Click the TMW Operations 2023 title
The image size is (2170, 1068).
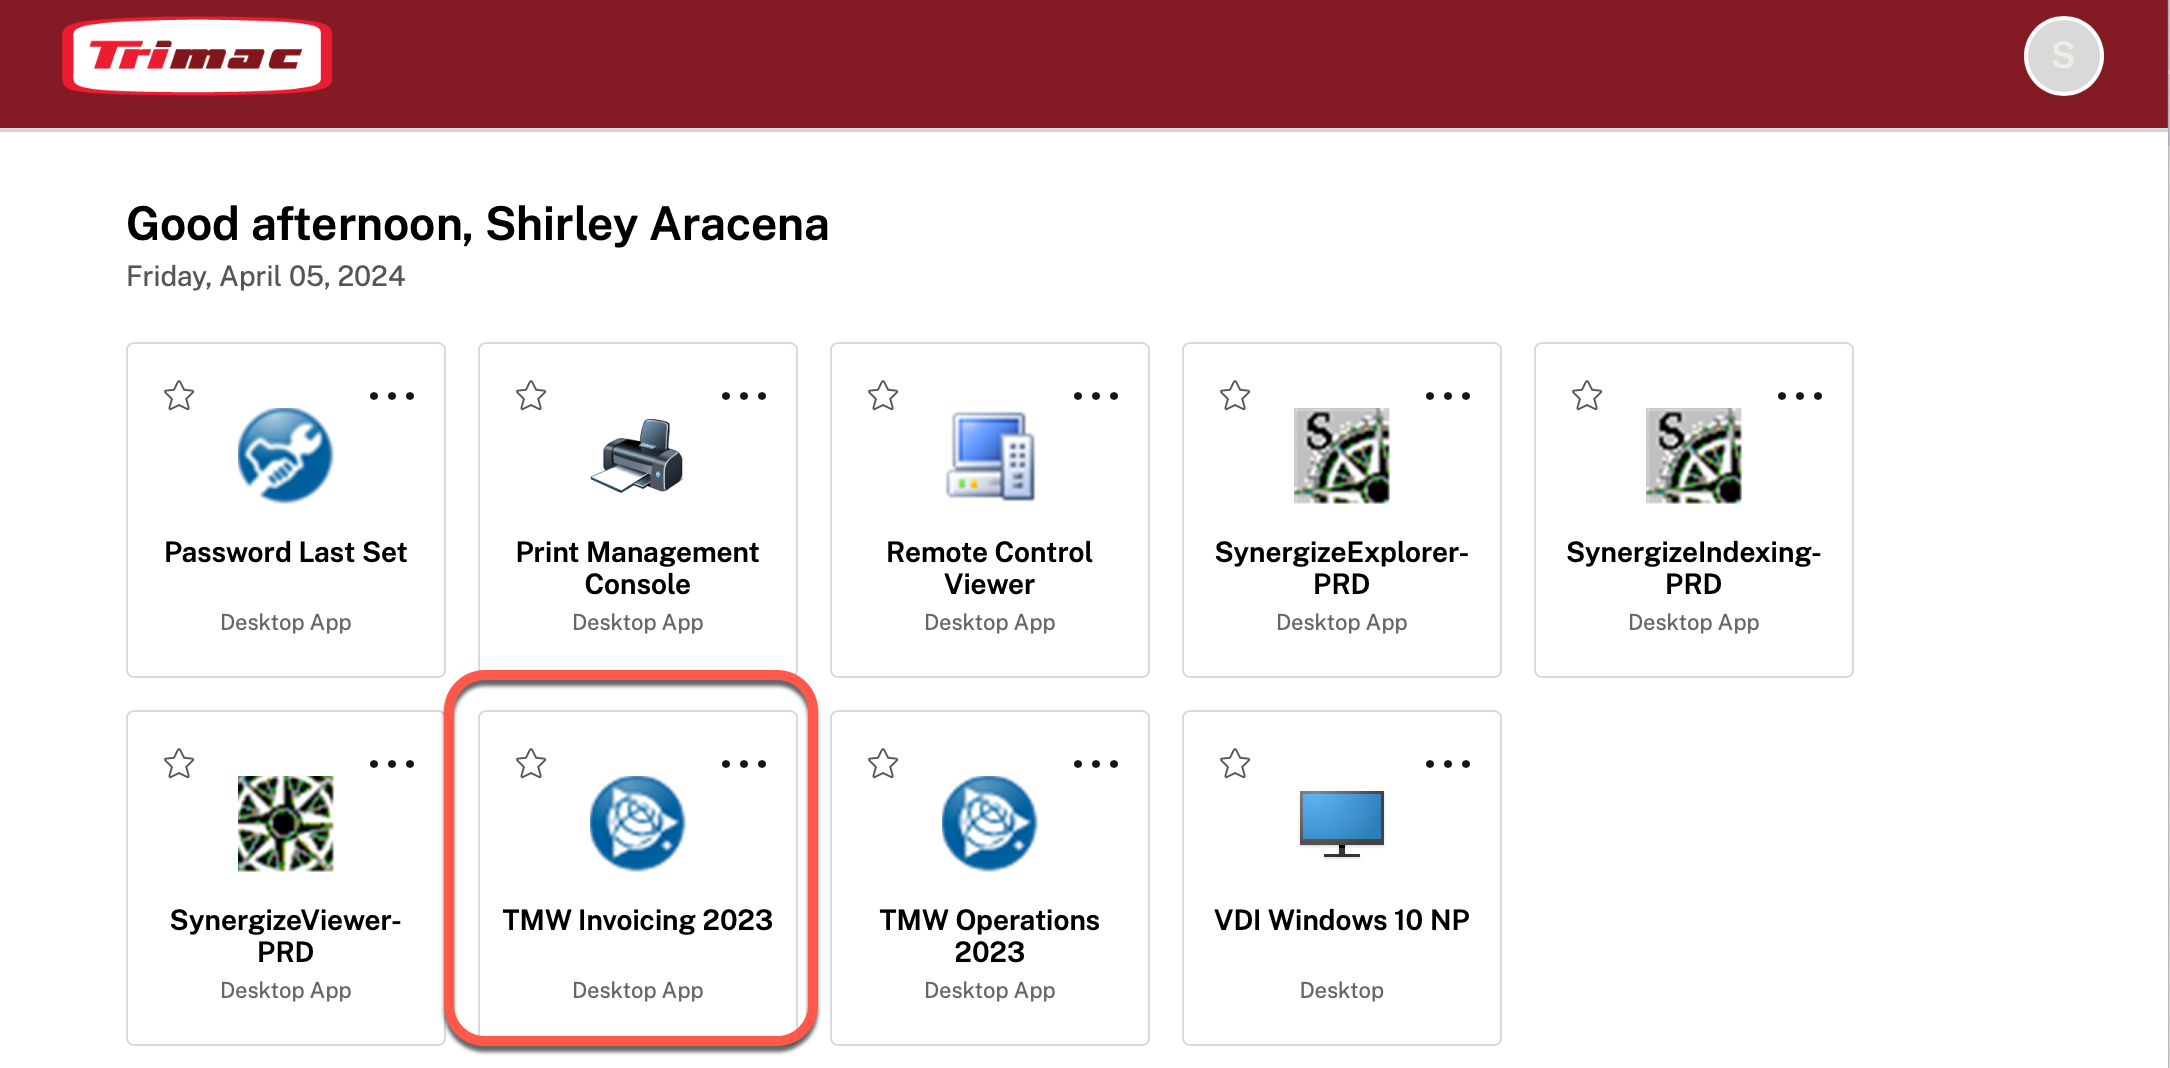pyautogui.click(x=990, y=936)
